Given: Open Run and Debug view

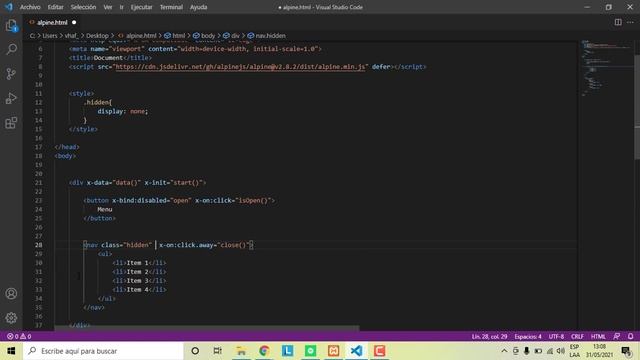Looking at the screenshot, I should tap(11, 98).
